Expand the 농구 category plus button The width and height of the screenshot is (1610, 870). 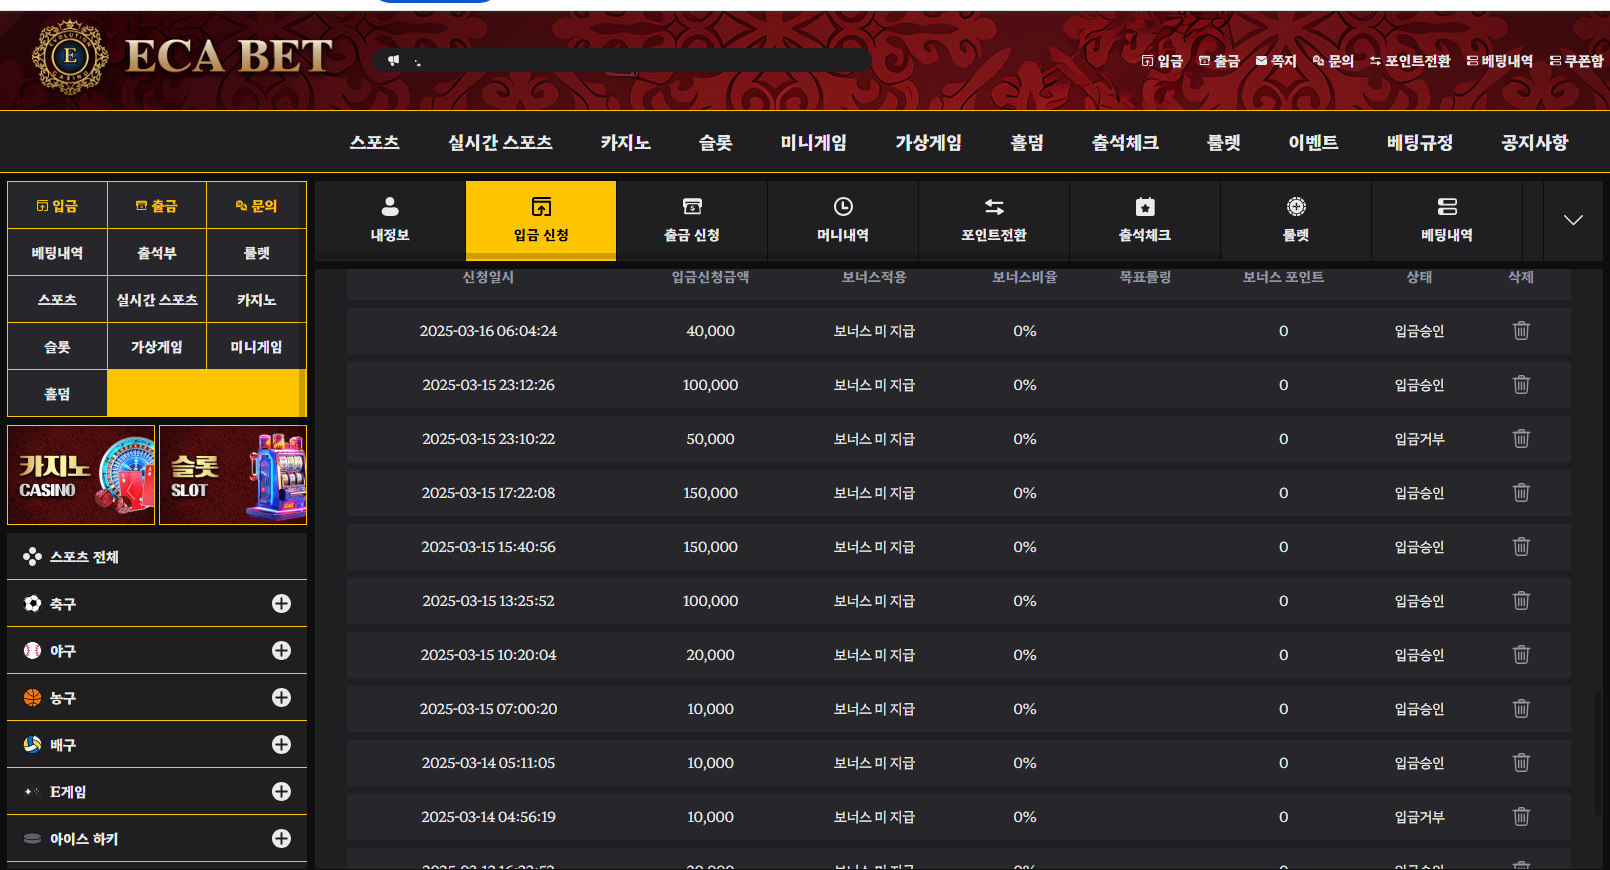point(281,698)
